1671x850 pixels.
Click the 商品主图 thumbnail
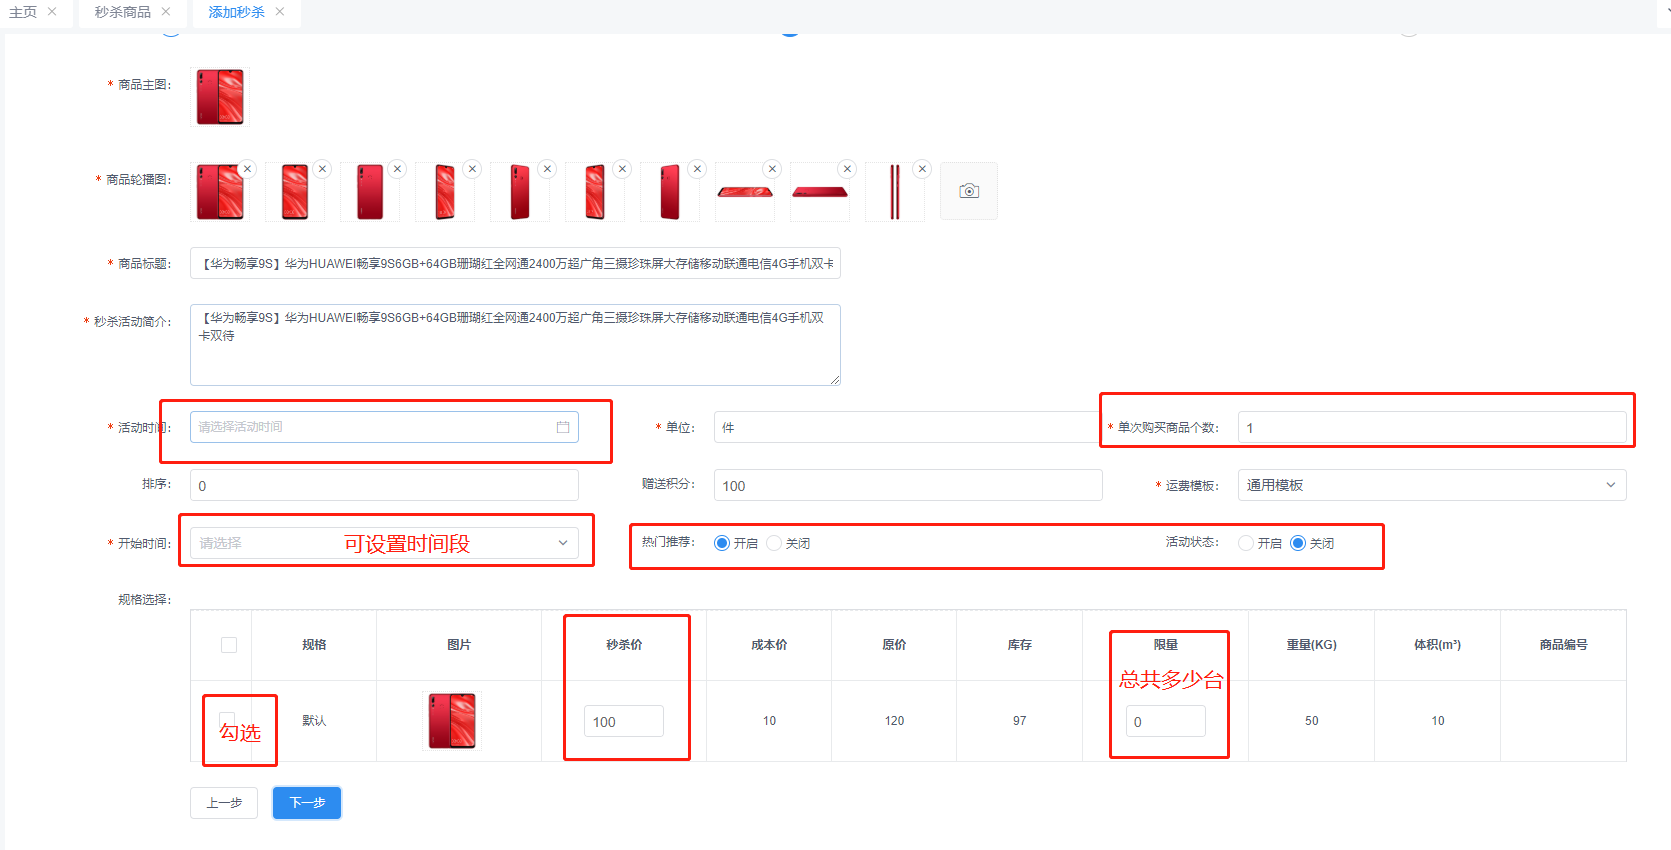[220, 97]
